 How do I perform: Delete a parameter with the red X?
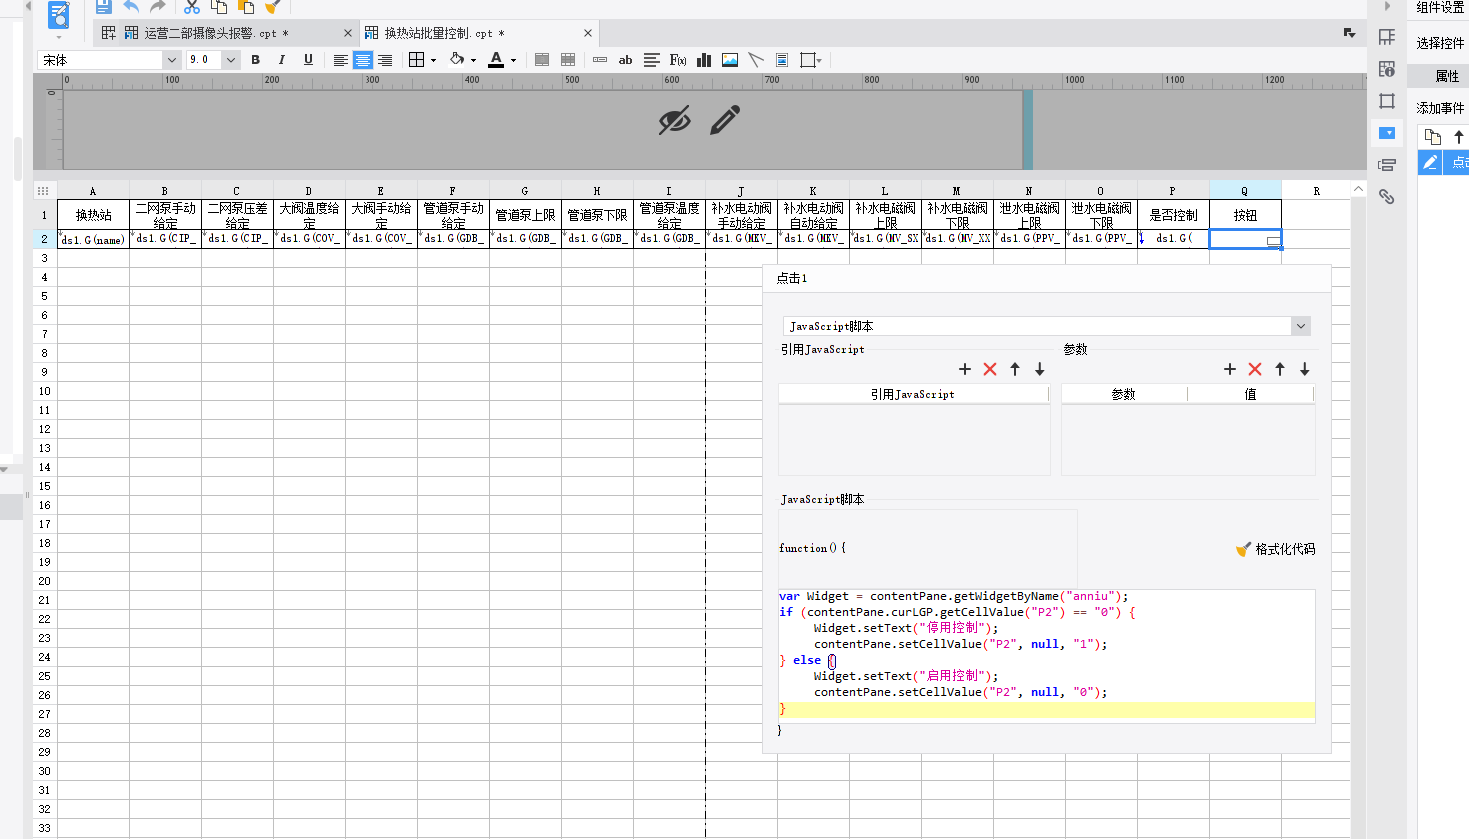[x=1255, y=369]
